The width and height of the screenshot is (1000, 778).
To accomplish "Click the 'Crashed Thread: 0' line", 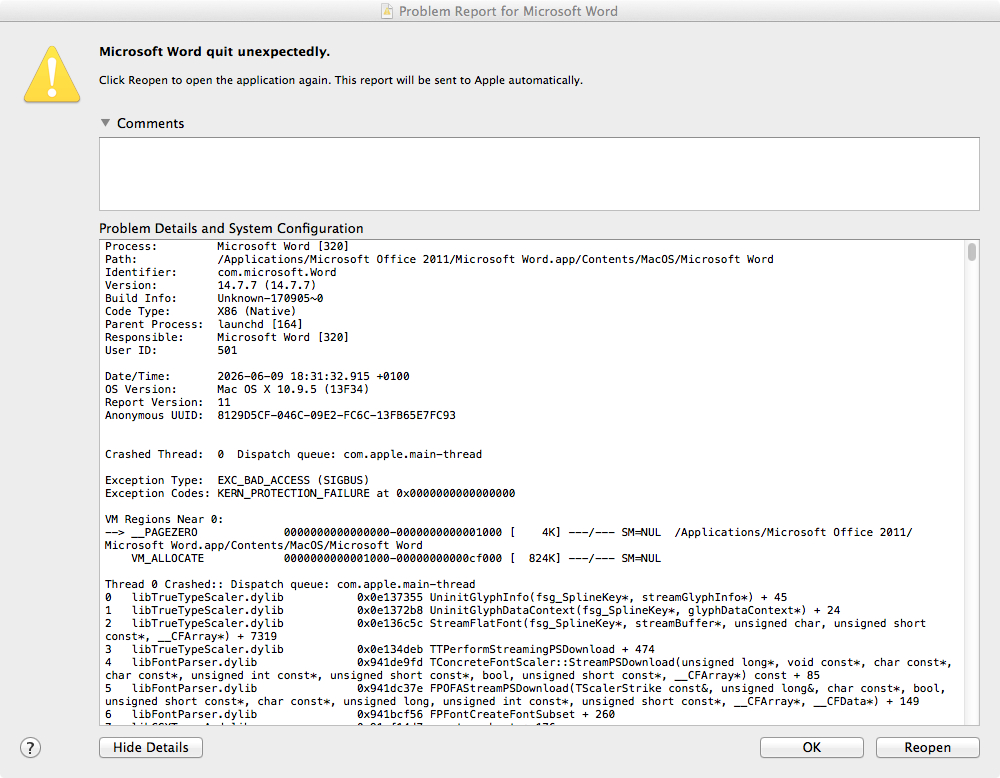I will point(293,454).
